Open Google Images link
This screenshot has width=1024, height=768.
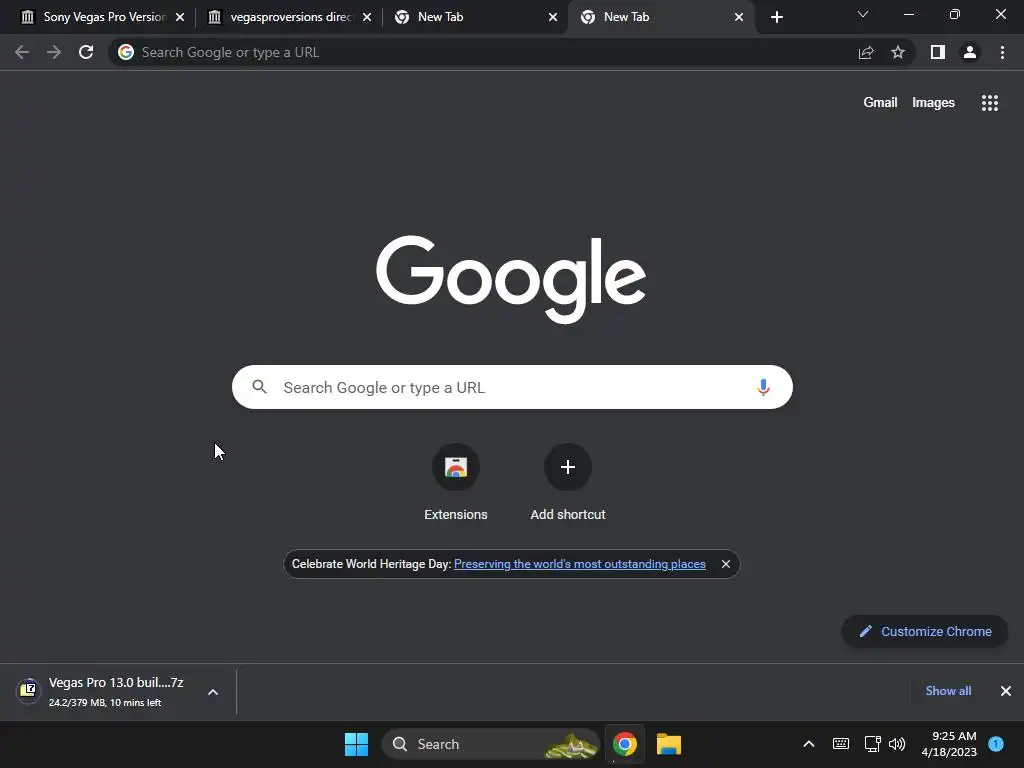tap(933, 103)
